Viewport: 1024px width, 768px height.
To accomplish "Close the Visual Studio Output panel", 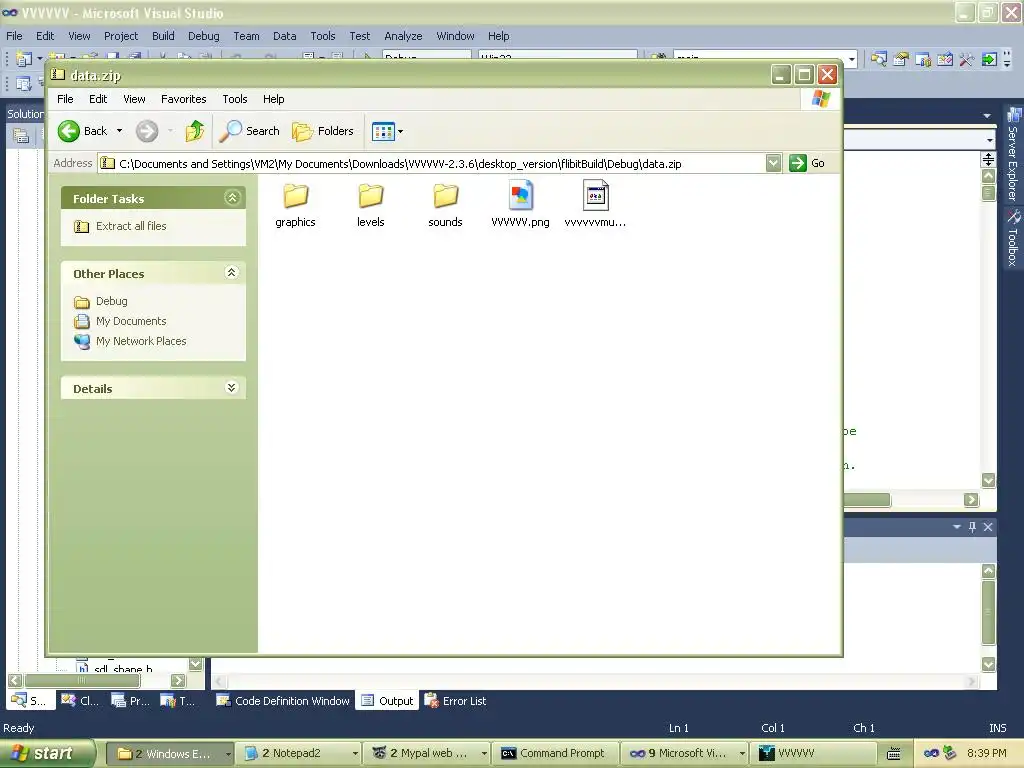I will pyautogui.click(x=988, y=526).
